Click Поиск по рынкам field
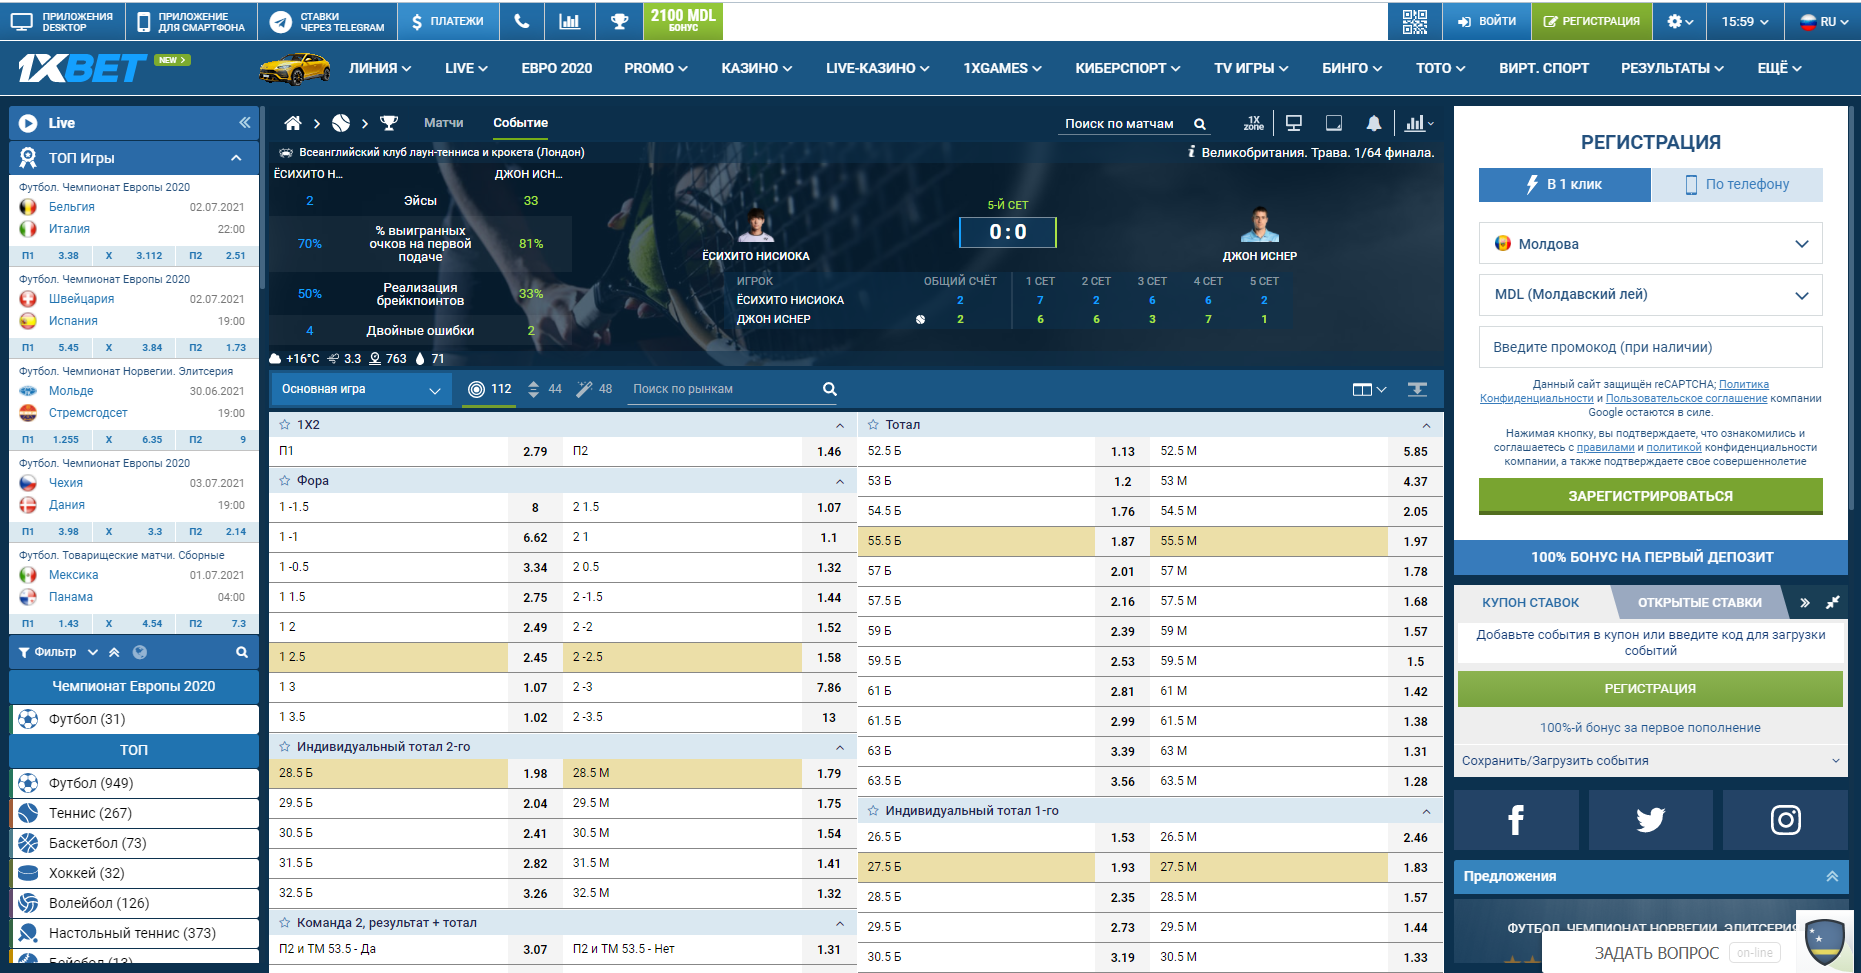1861x973 pixels. [x=725, y=389]
